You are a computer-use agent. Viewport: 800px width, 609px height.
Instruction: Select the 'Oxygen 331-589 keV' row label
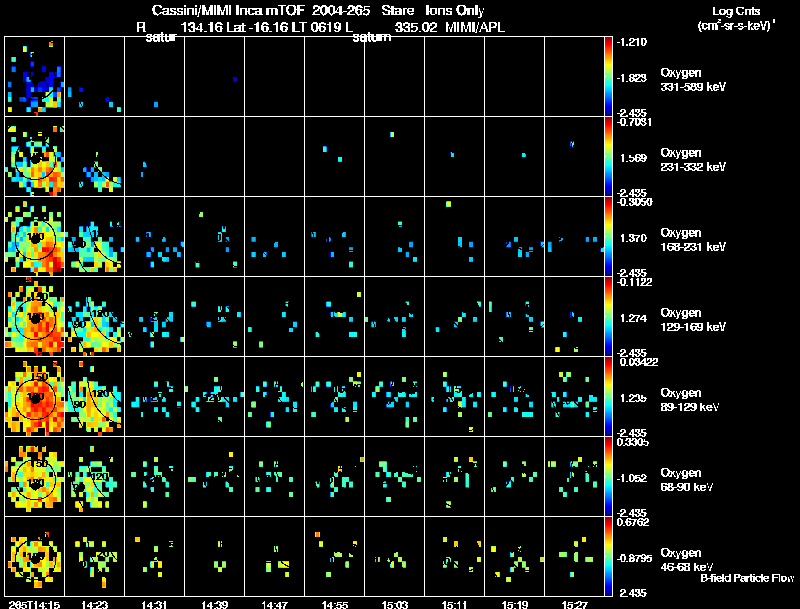tap(693, 80)
